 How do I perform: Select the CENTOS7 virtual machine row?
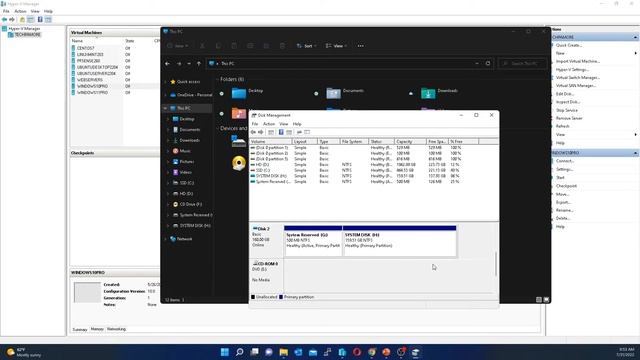tap(114, 48)
